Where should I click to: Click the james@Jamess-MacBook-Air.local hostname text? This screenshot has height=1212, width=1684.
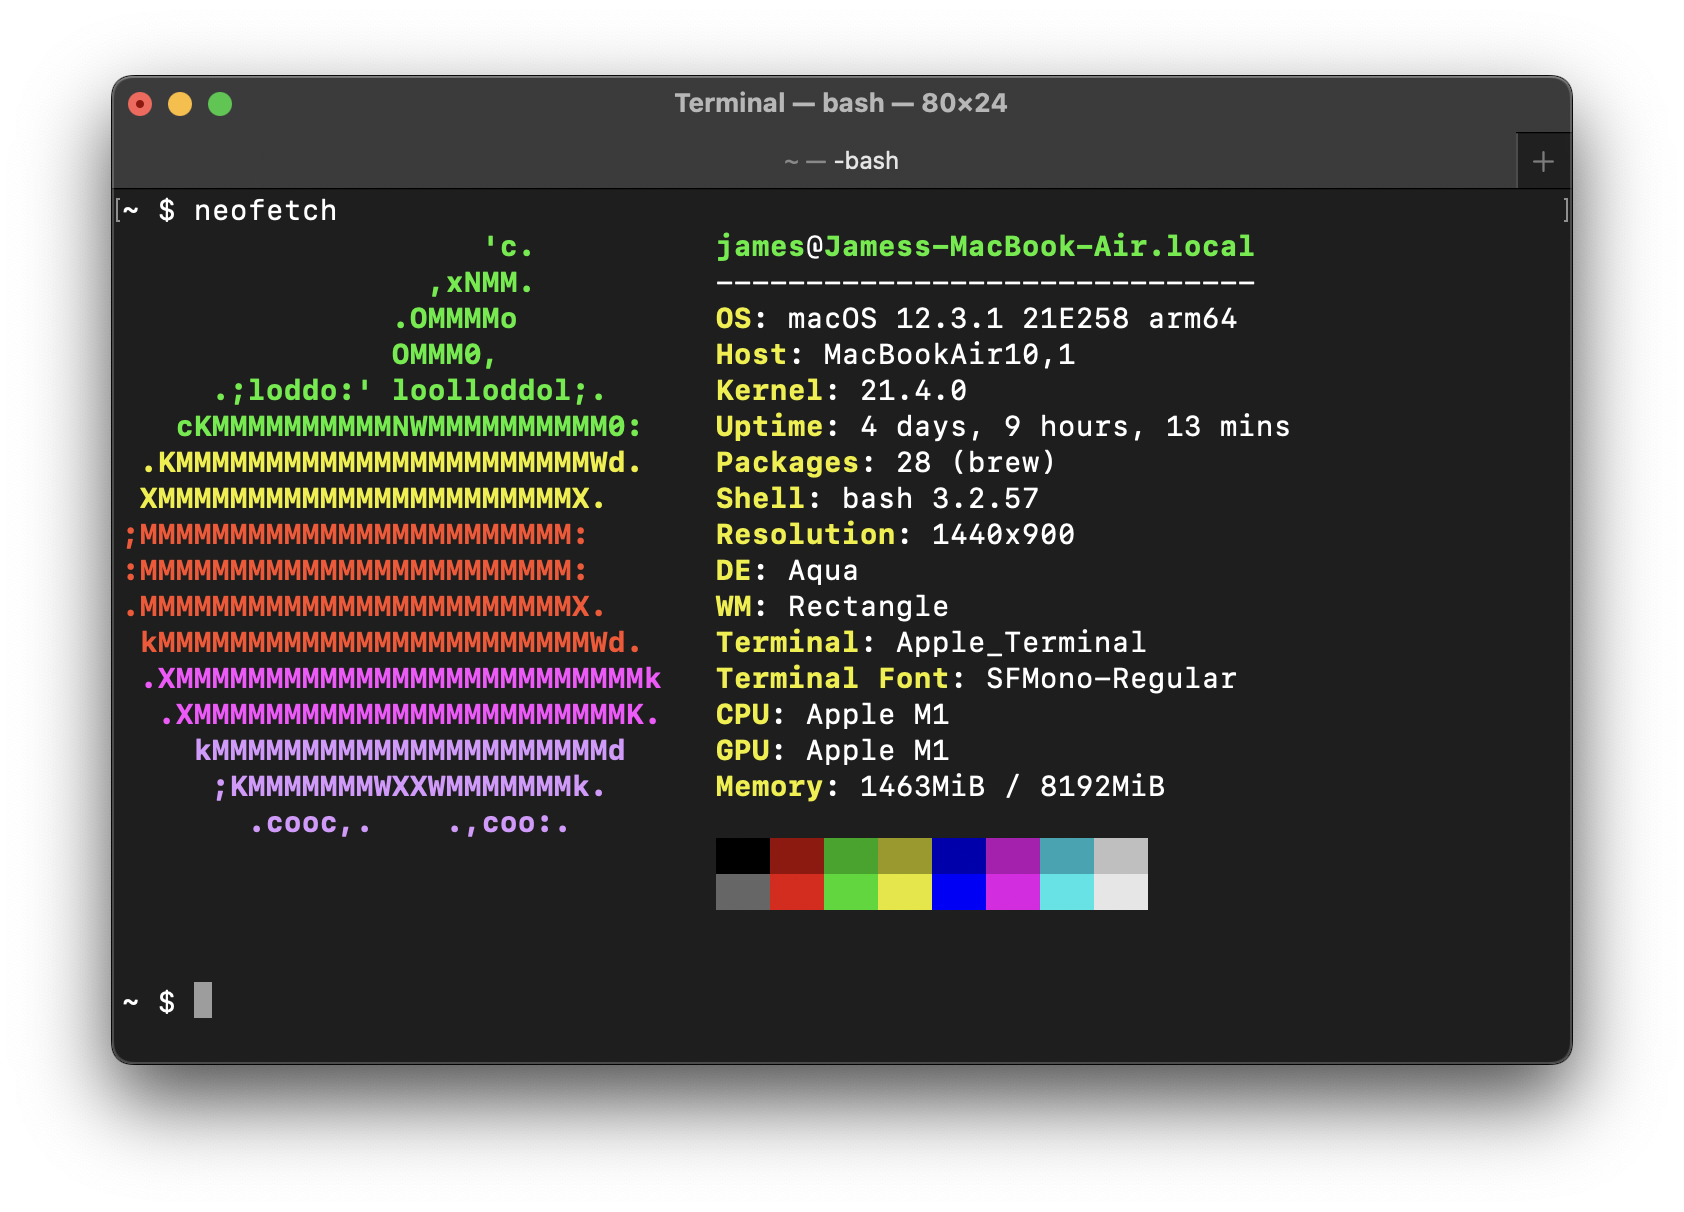click(984, 246)
